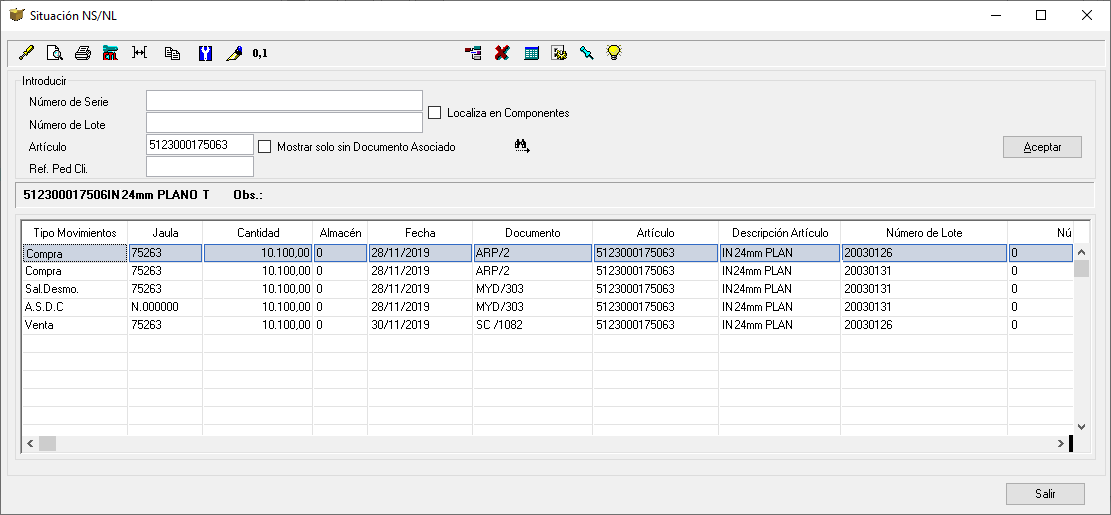Click the printer icon
This screenshot has height=515, width=1111.
pos(83,52)
